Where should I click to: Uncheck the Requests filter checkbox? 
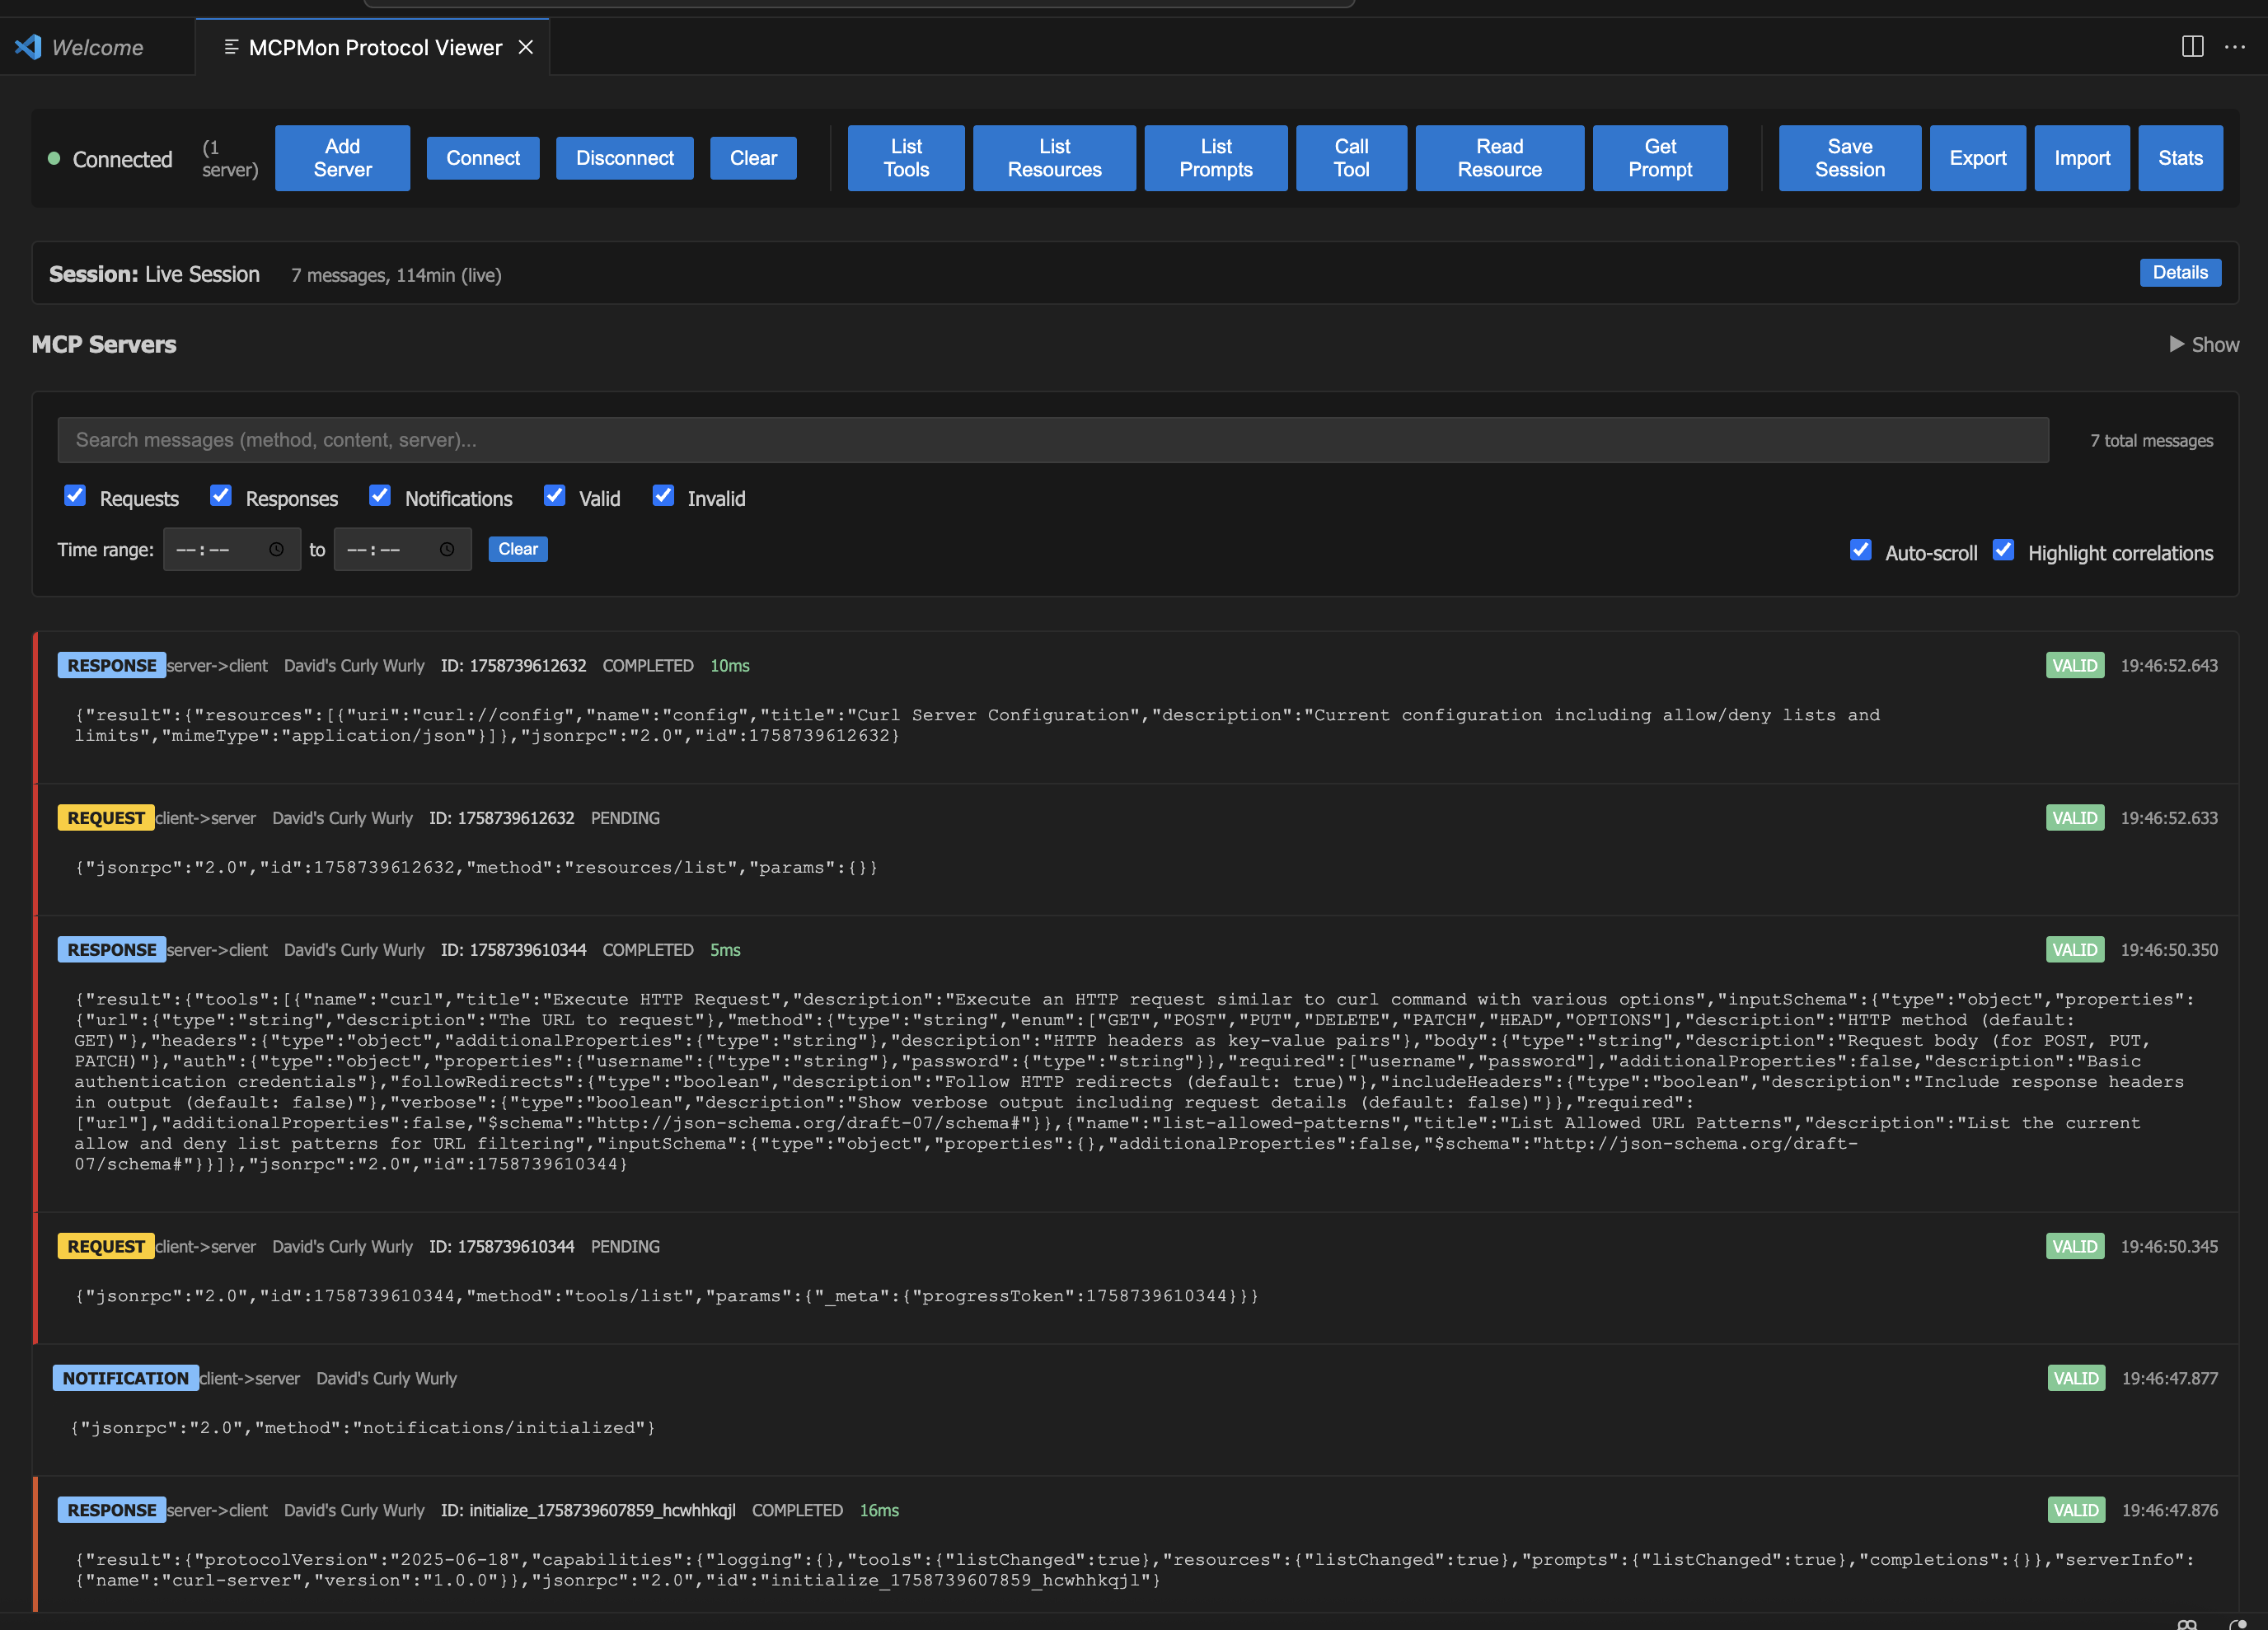click(75, 496)
